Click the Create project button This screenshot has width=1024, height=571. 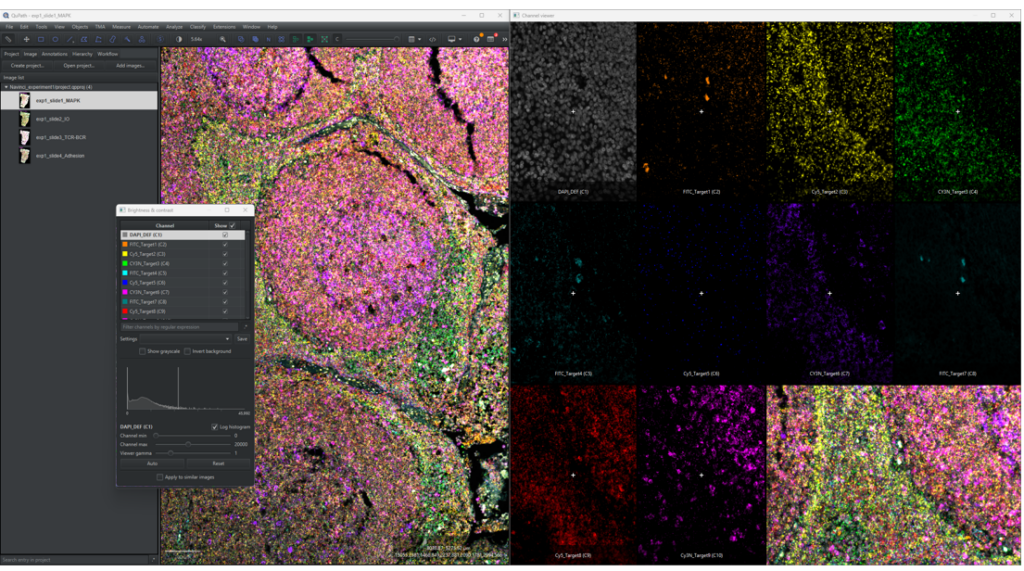pos(27,65)
